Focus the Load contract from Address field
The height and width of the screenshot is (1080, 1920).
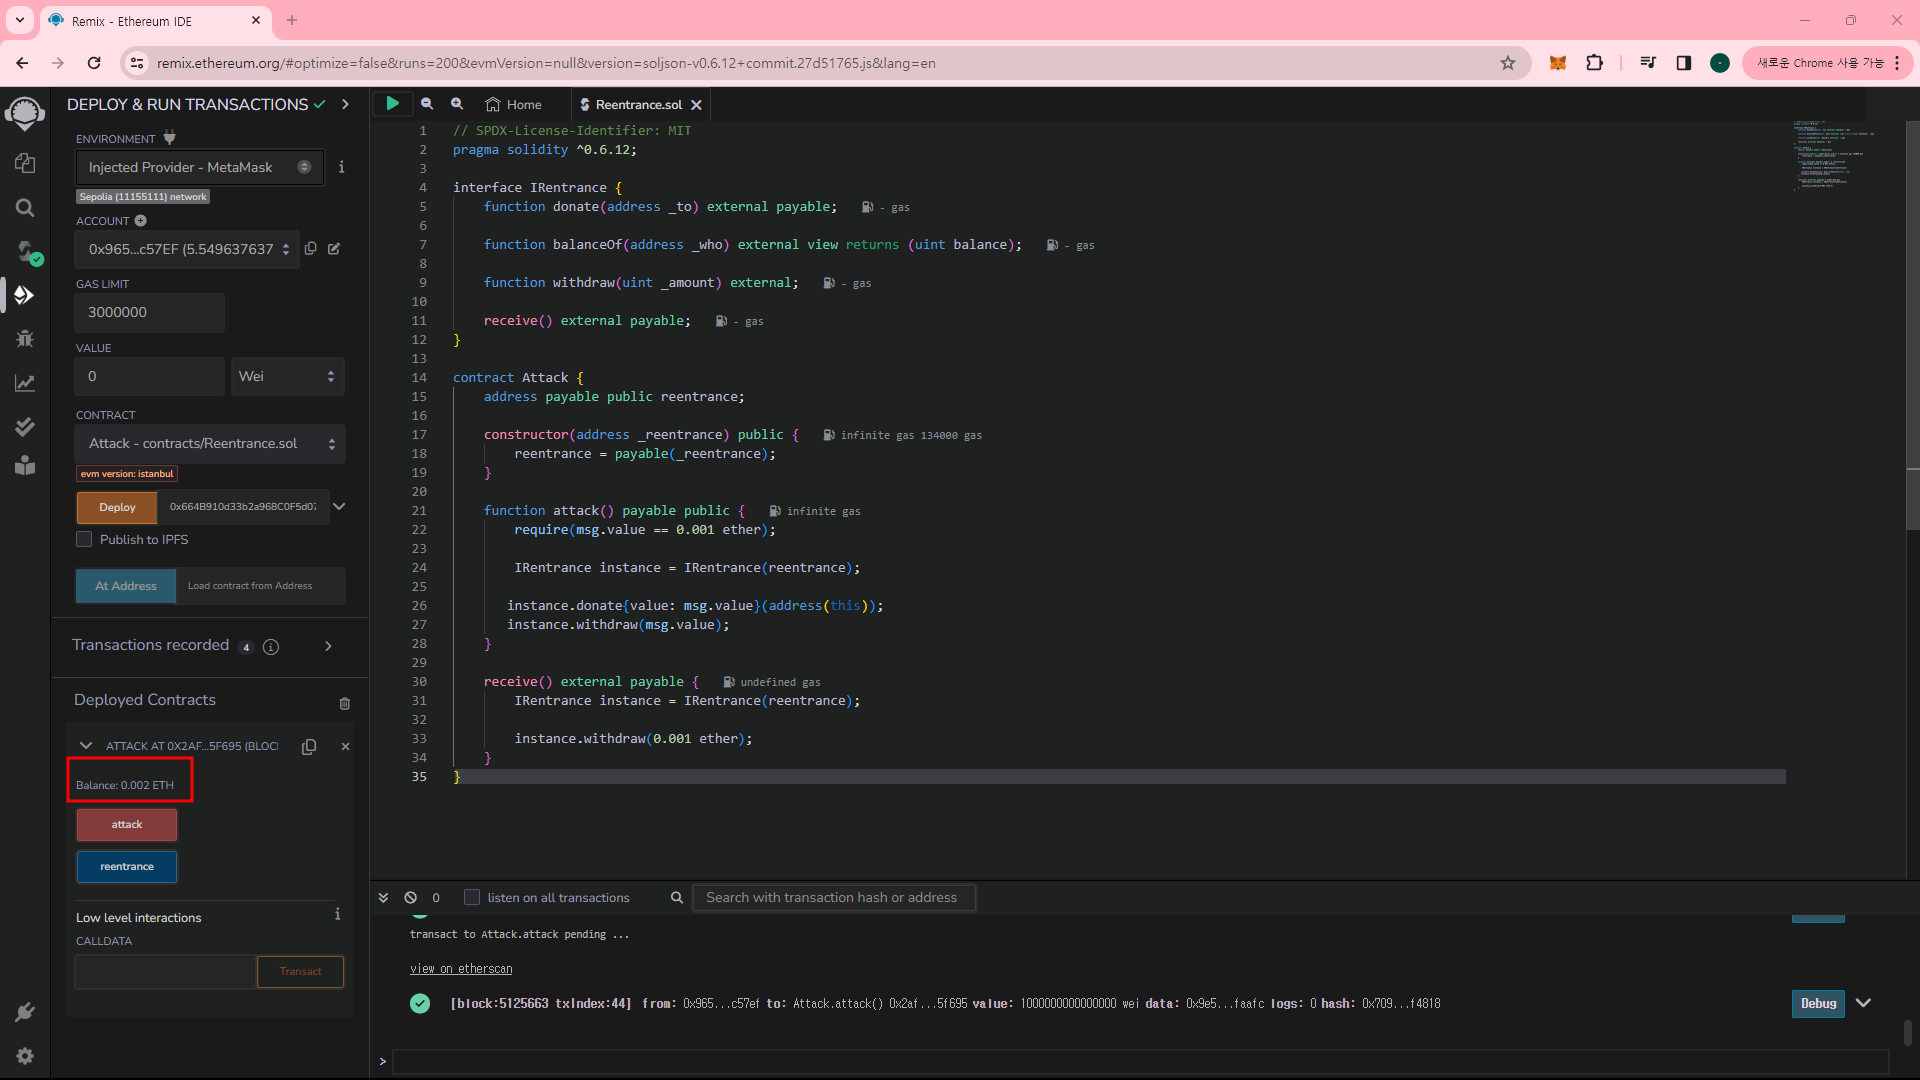coord(261,586)
